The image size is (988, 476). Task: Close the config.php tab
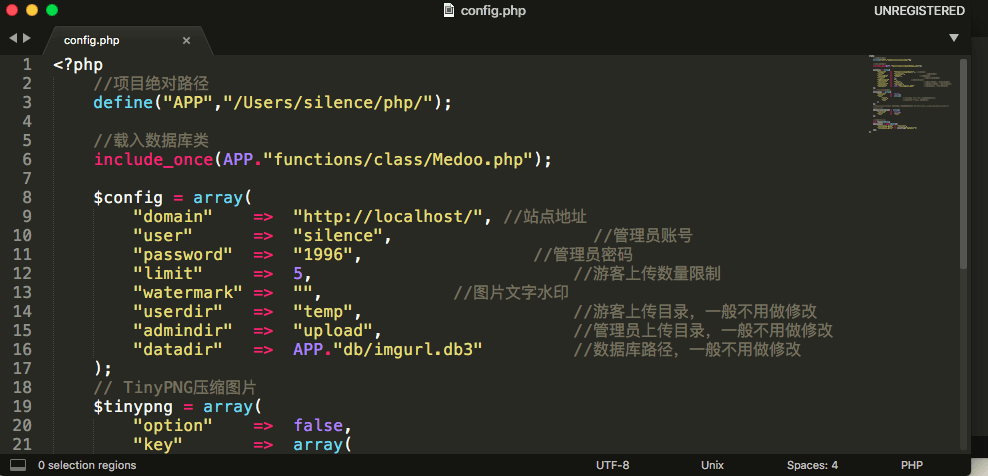click(186, 41)
